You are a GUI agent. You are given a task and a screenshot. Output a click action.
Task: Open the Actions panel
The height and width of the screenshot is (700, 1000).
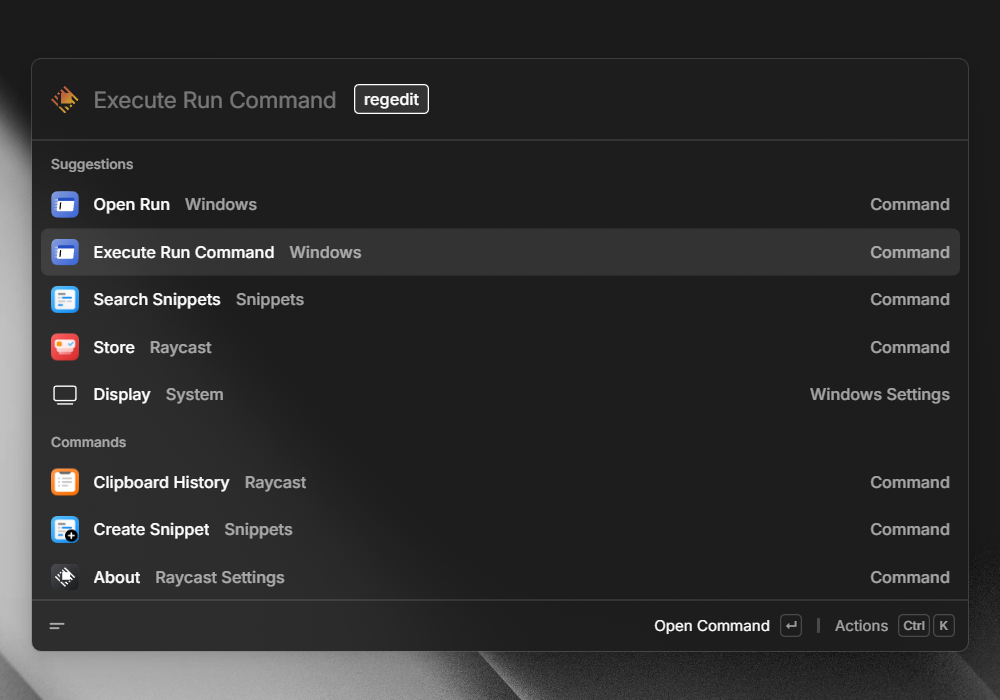click(x=861, y=626)
